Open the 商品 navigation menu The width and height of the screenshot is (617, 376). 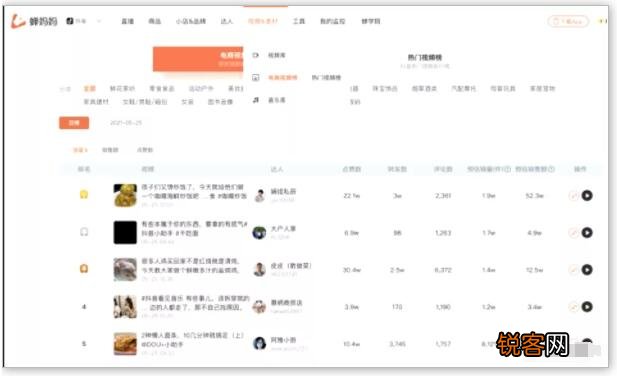[x=155, y=21]
